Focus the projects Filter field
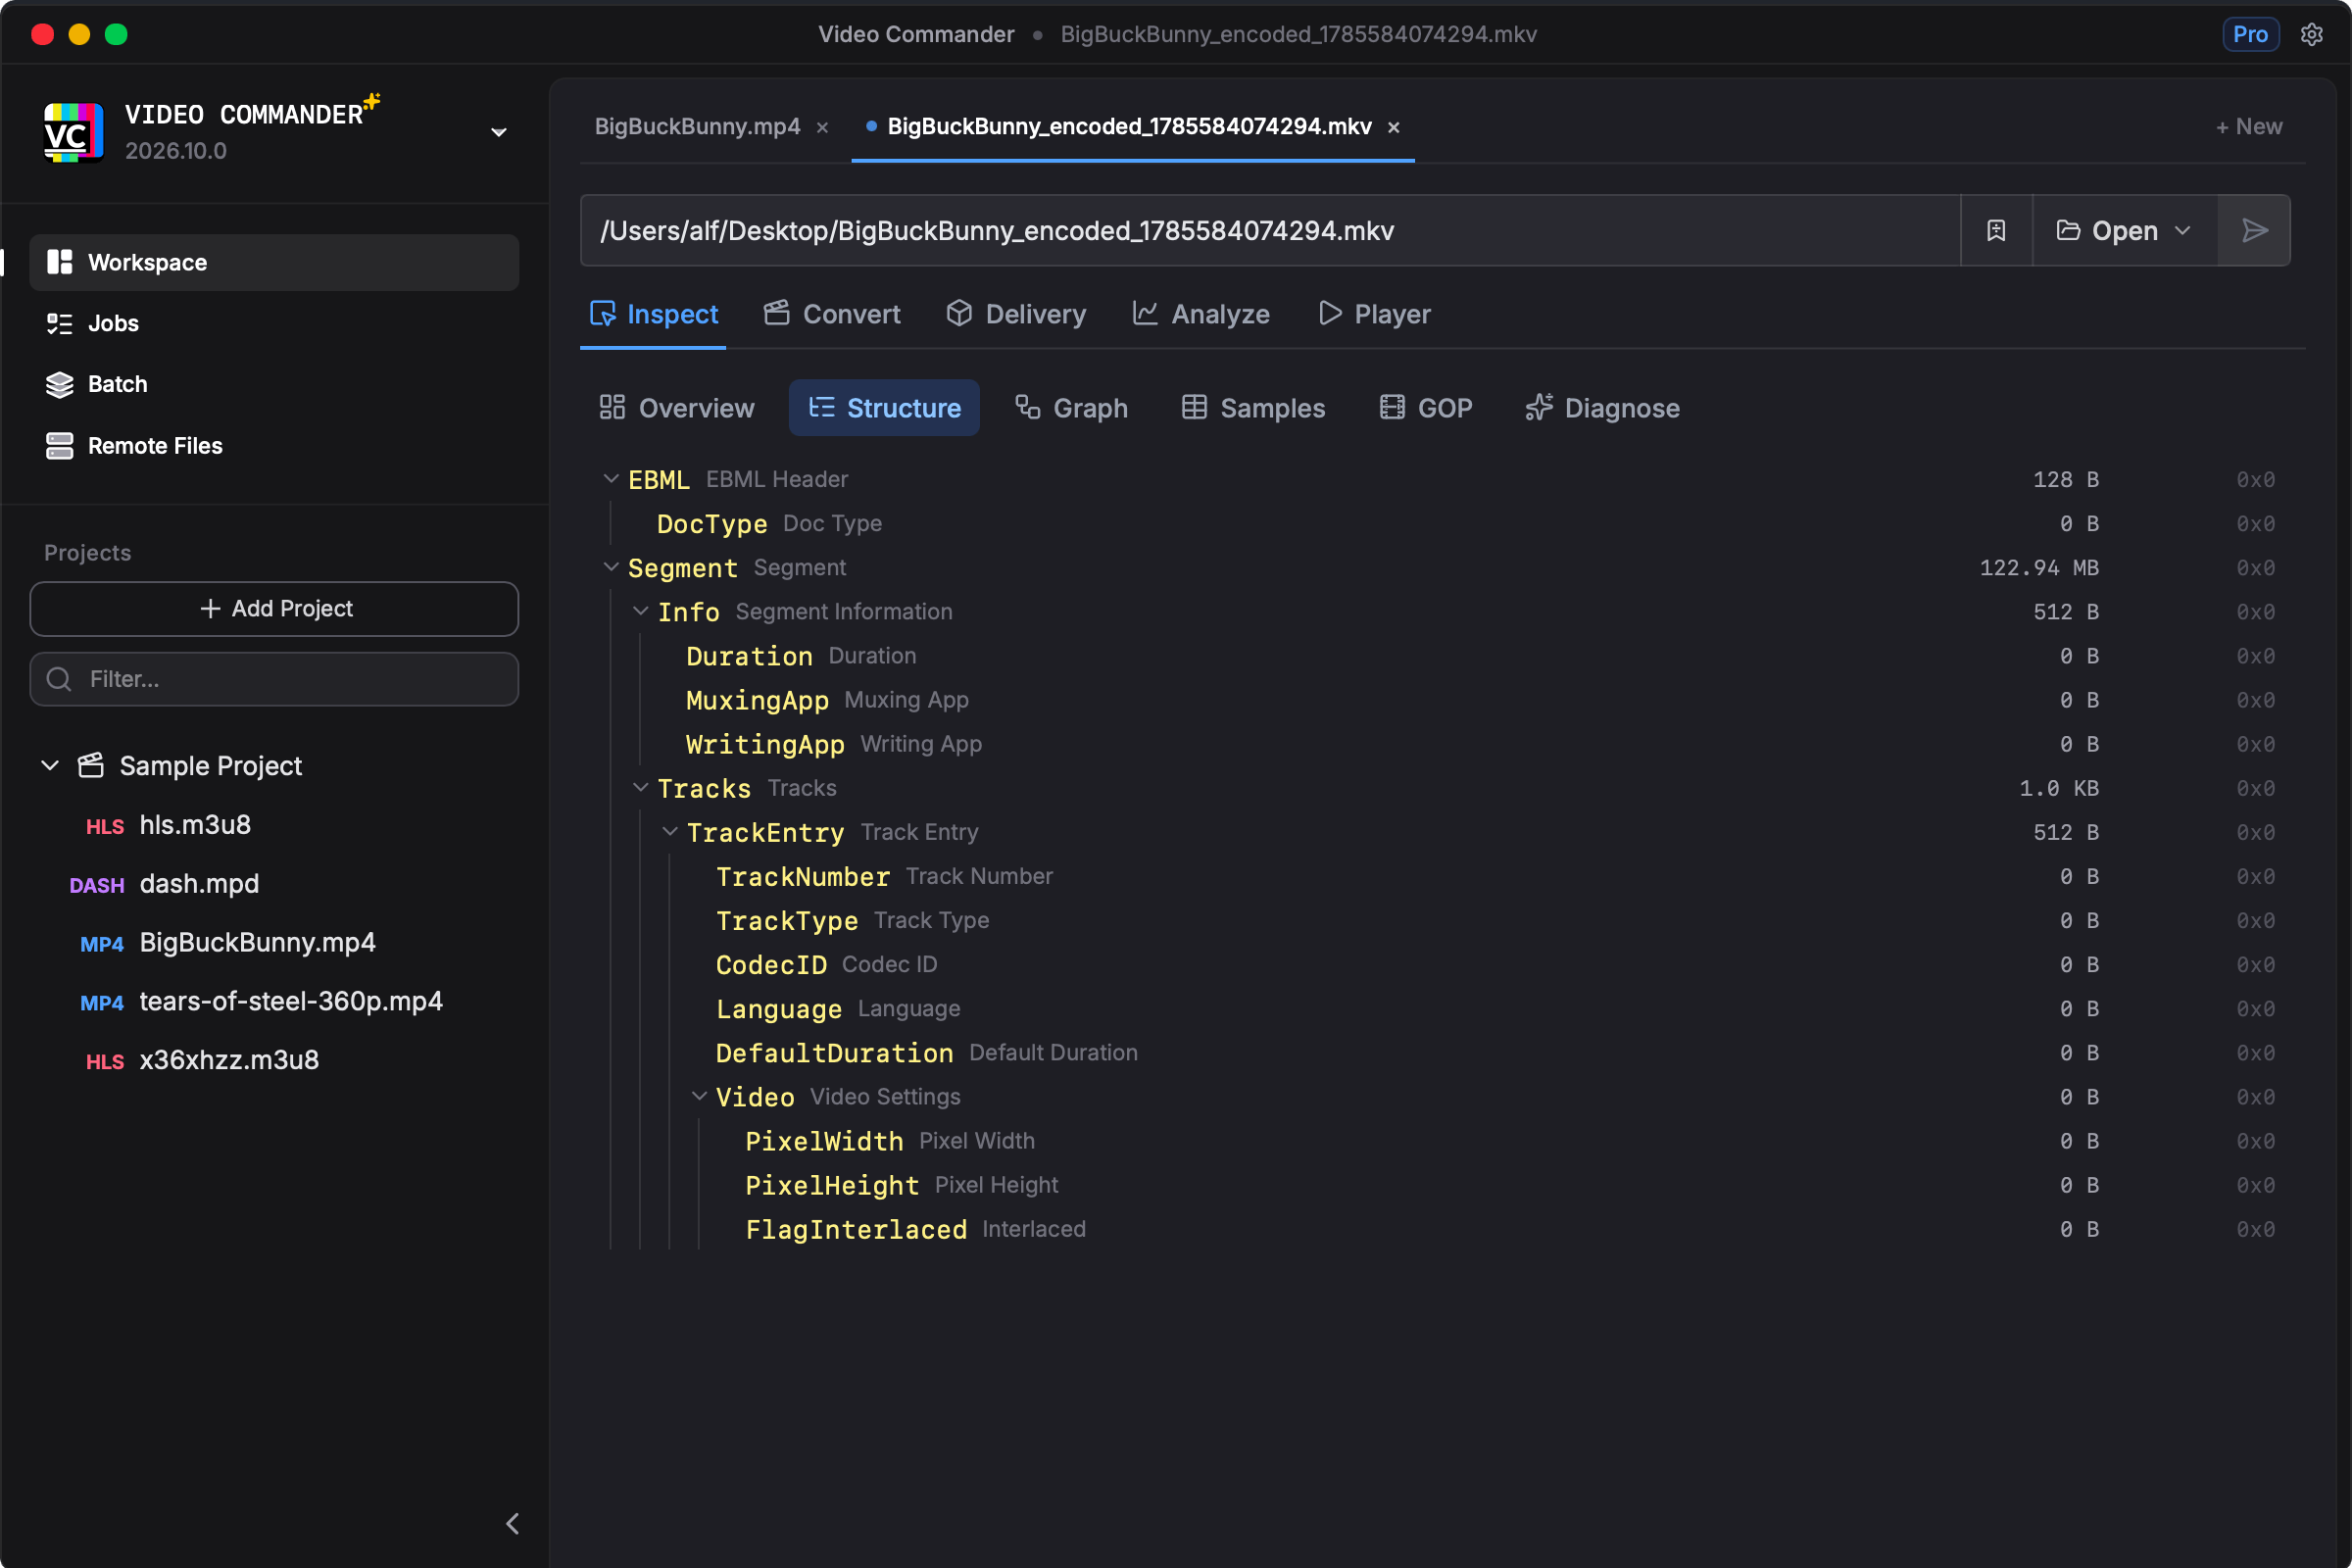 [274, 679]
